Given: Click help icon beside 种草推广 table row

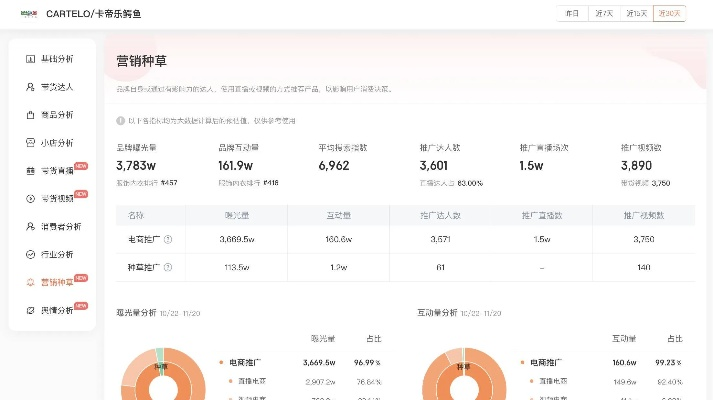Looking at the screenshot, I should 168,268.
